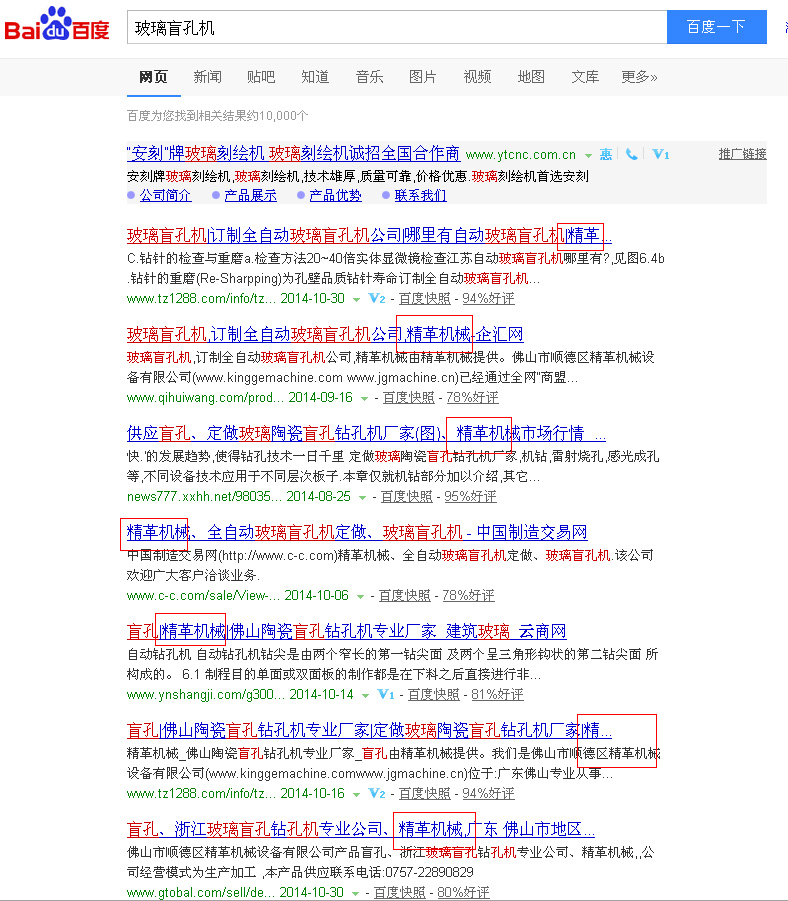788x901 pixels.
Task: Click the V1 badge next to www.ytcnc.com.cn
Action: [660, 155]
